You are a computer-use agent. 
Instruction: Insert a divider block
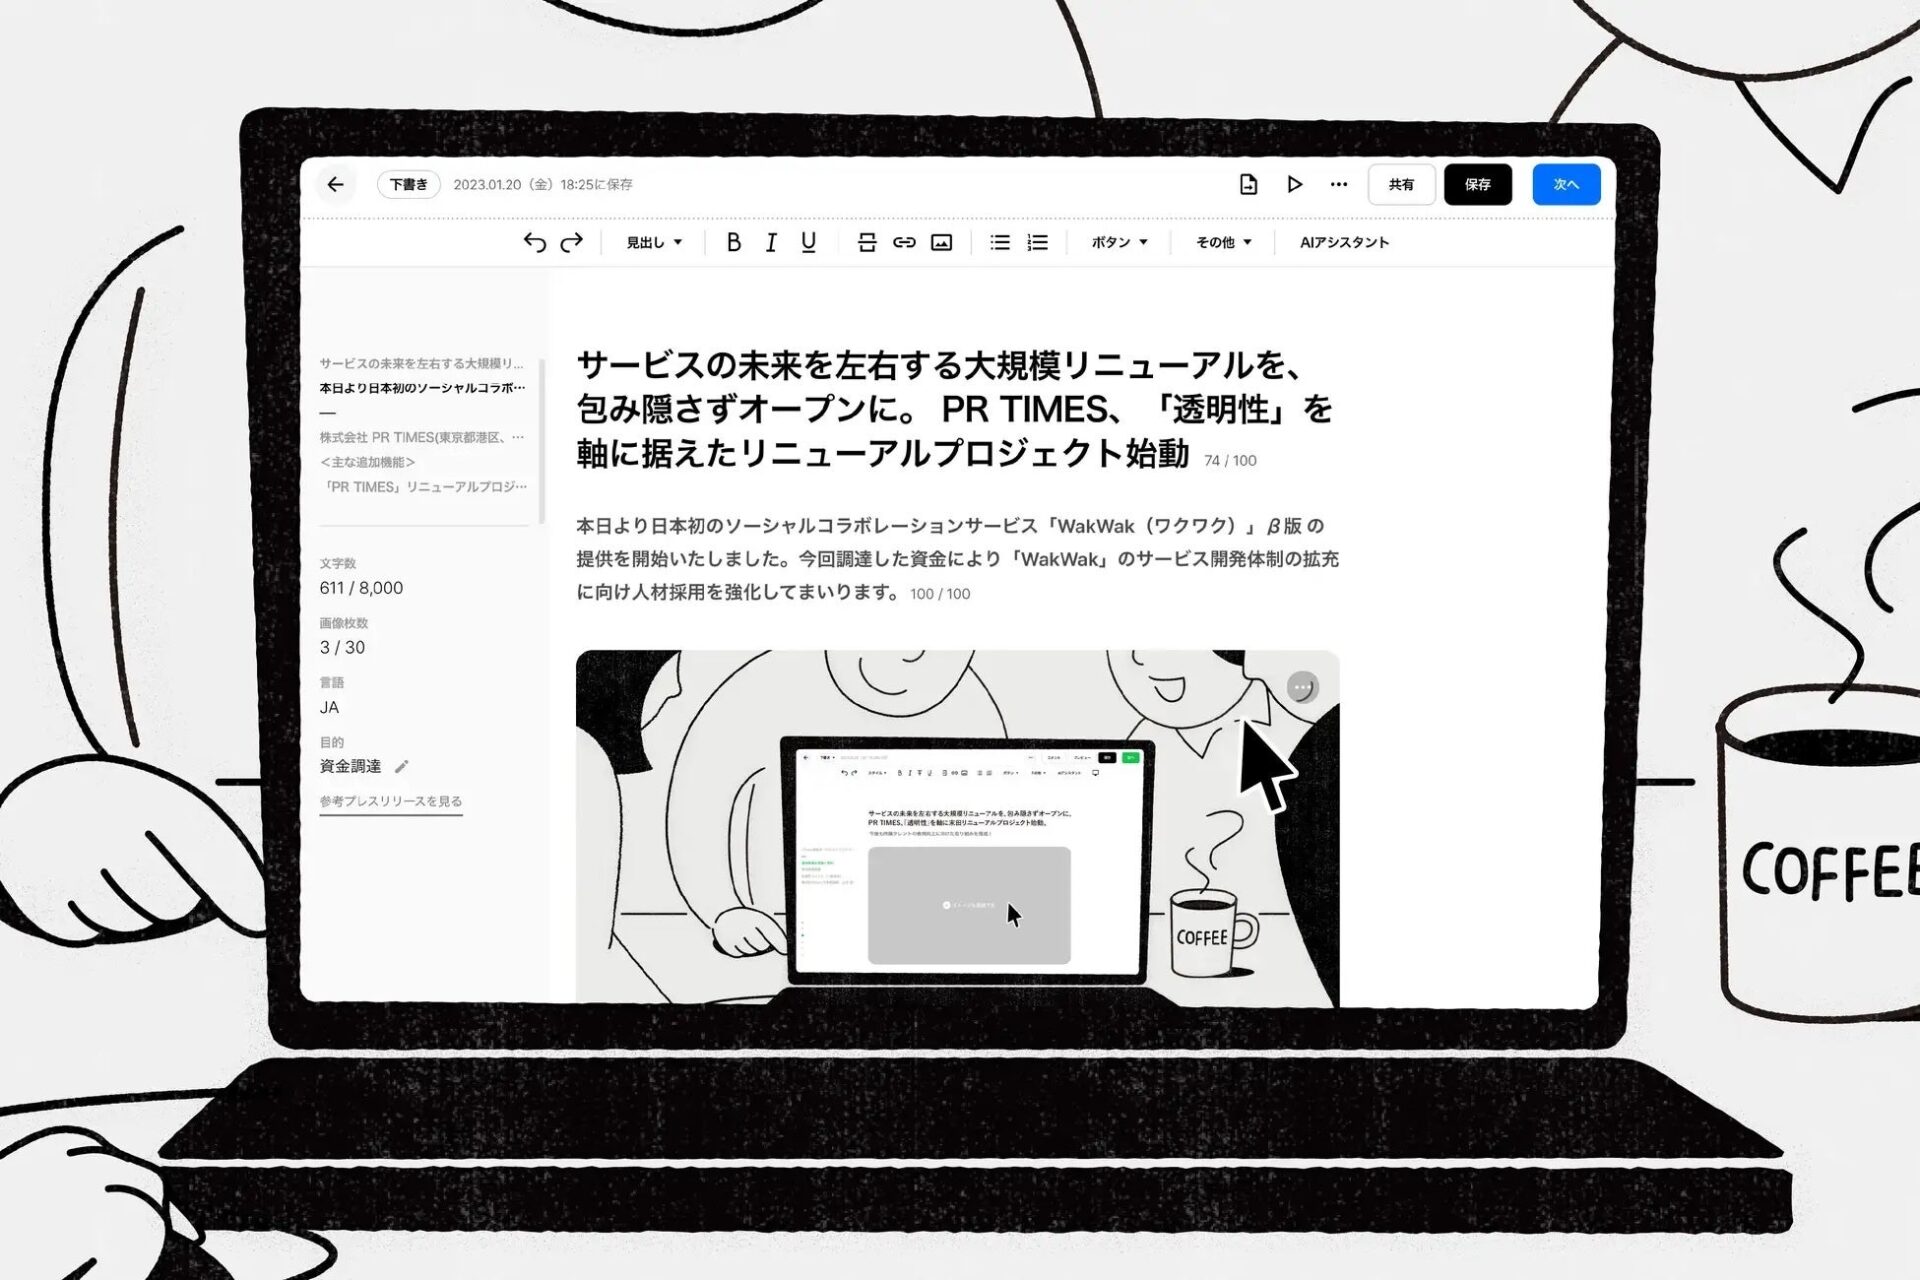[866, 241]
